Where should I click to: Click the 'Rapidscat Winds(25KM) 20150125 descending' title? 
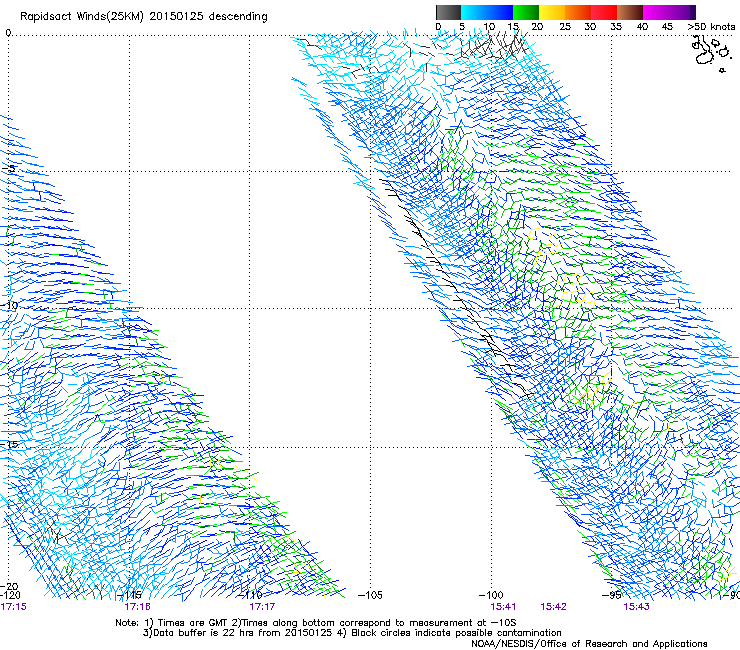(x=143, y=17)
